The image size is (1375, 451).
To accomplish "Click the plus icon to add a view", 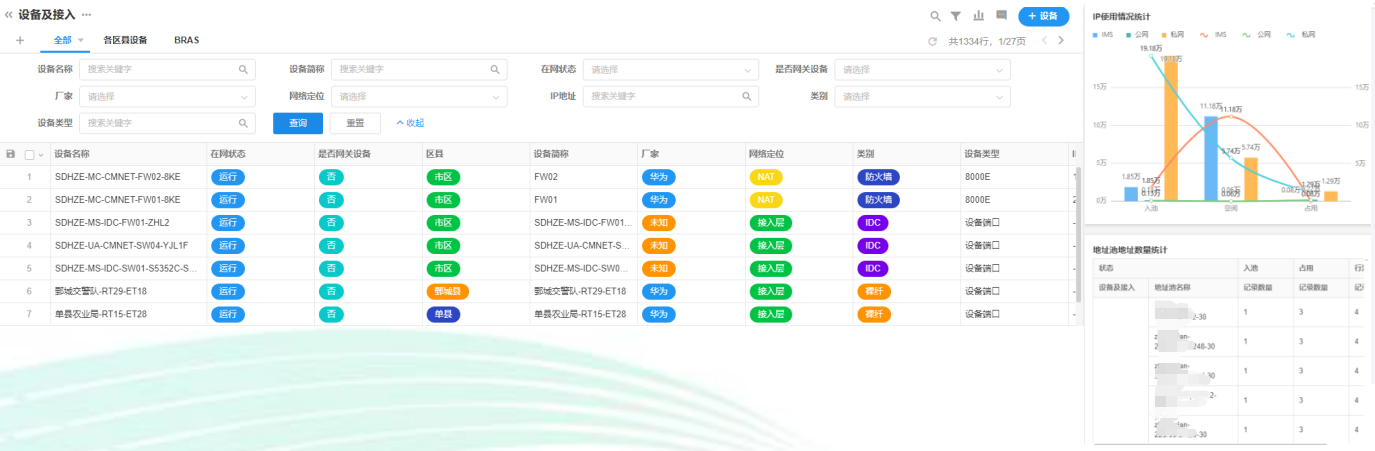I will pyautogui.click(x=20, y=40).
